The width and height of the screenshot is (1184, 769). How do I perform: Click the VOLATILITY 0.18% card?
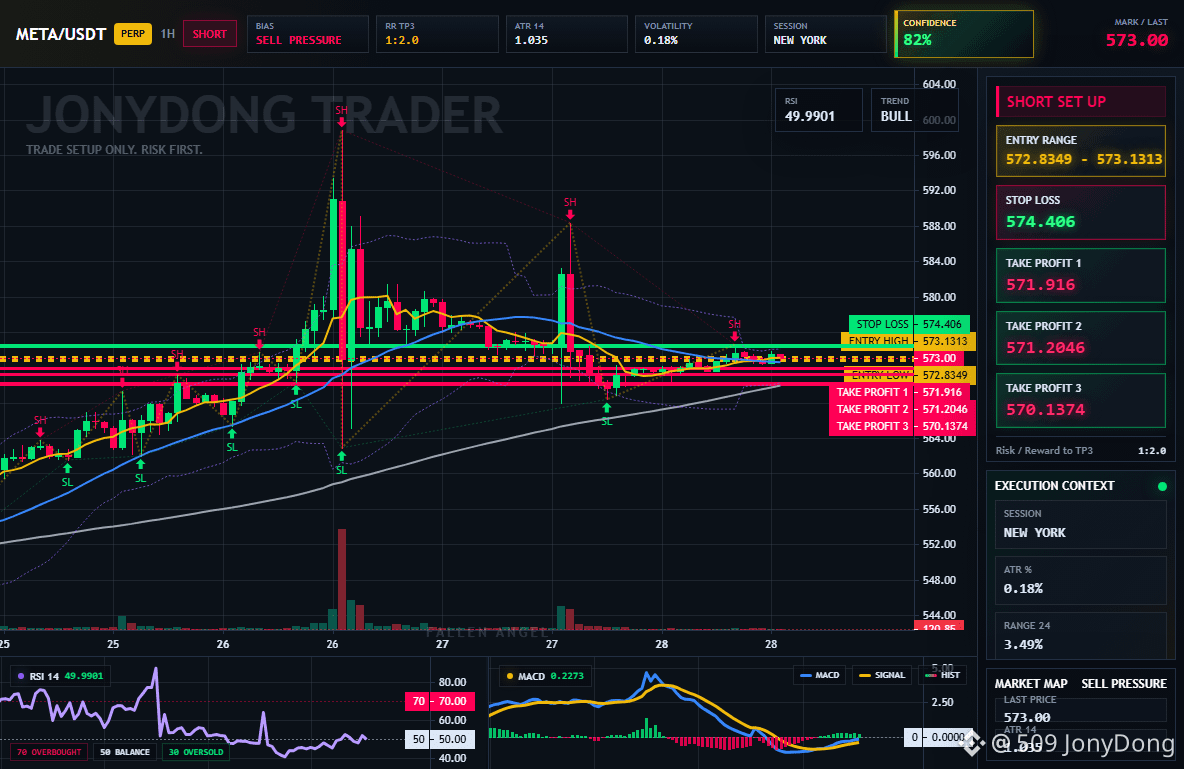click(696, 34)
